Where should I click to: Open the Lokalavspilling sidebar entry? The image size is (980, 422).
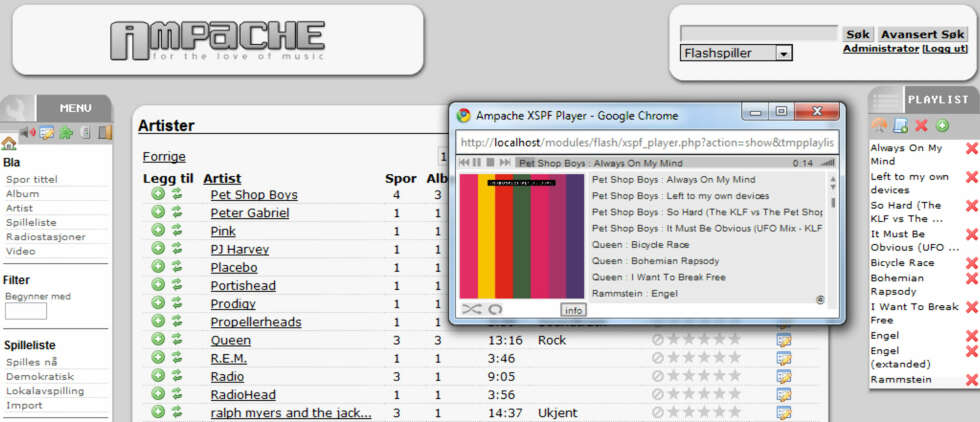point(45,391)
